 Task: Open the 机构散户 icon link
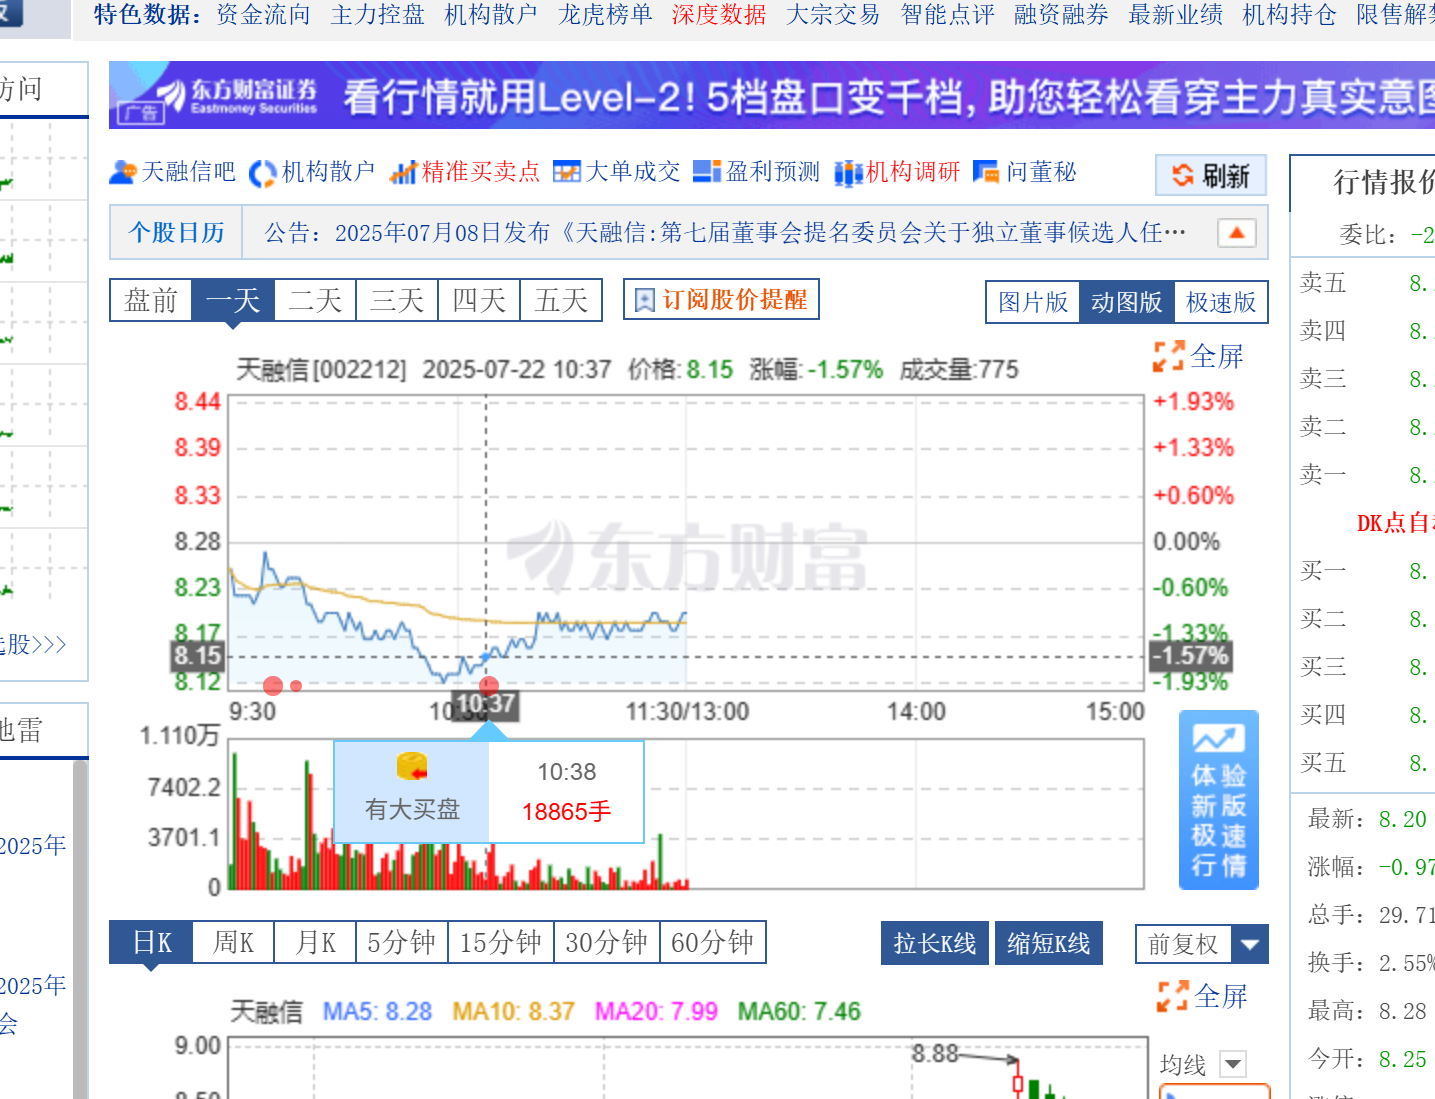click(x=262, y=173)
